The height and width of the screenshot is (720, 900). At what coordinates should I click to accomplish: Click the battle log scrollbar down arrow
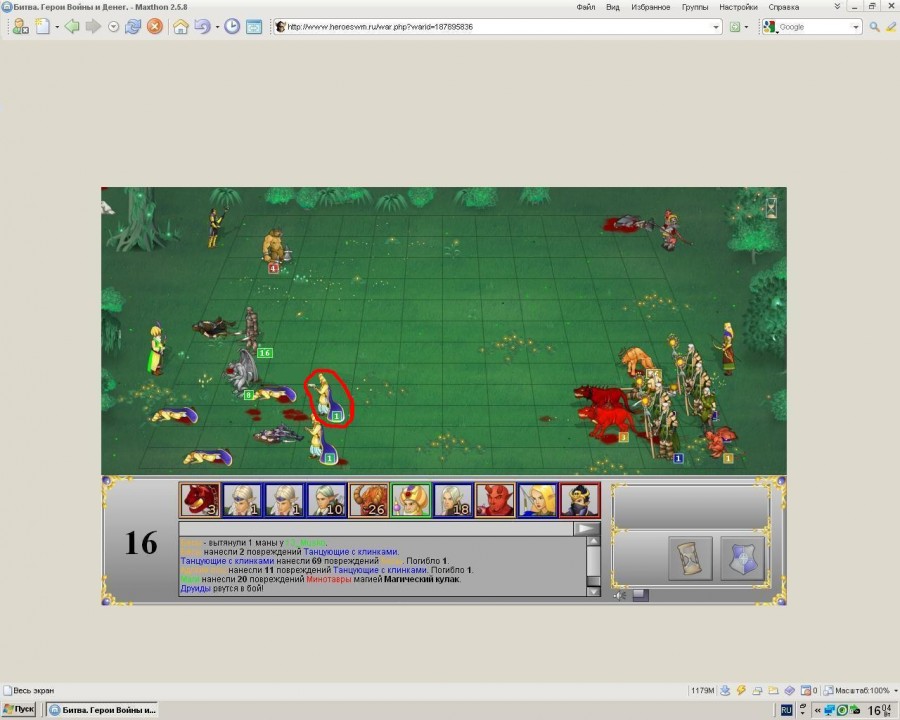click(x=593, y=591)
